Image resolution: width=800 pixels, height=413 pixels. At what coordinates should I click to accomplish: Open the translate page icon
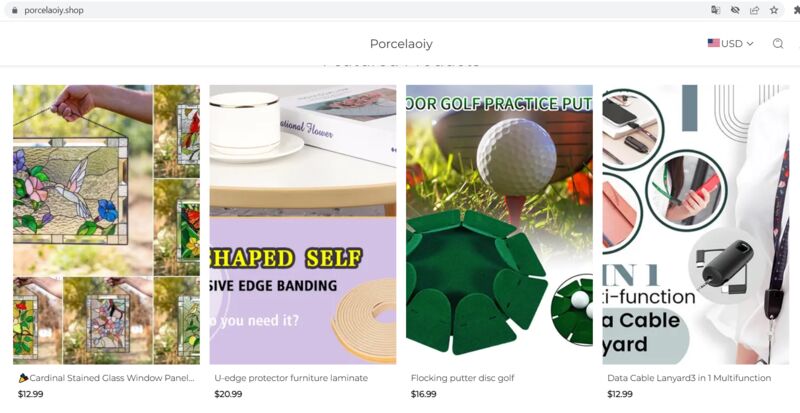click(716, 10)
